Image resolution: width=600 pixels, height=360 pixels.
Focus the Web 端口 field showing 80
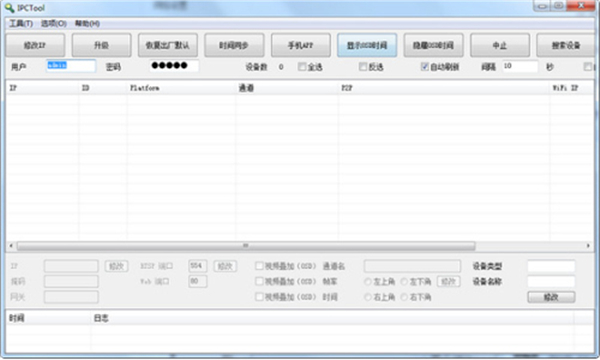198,282
